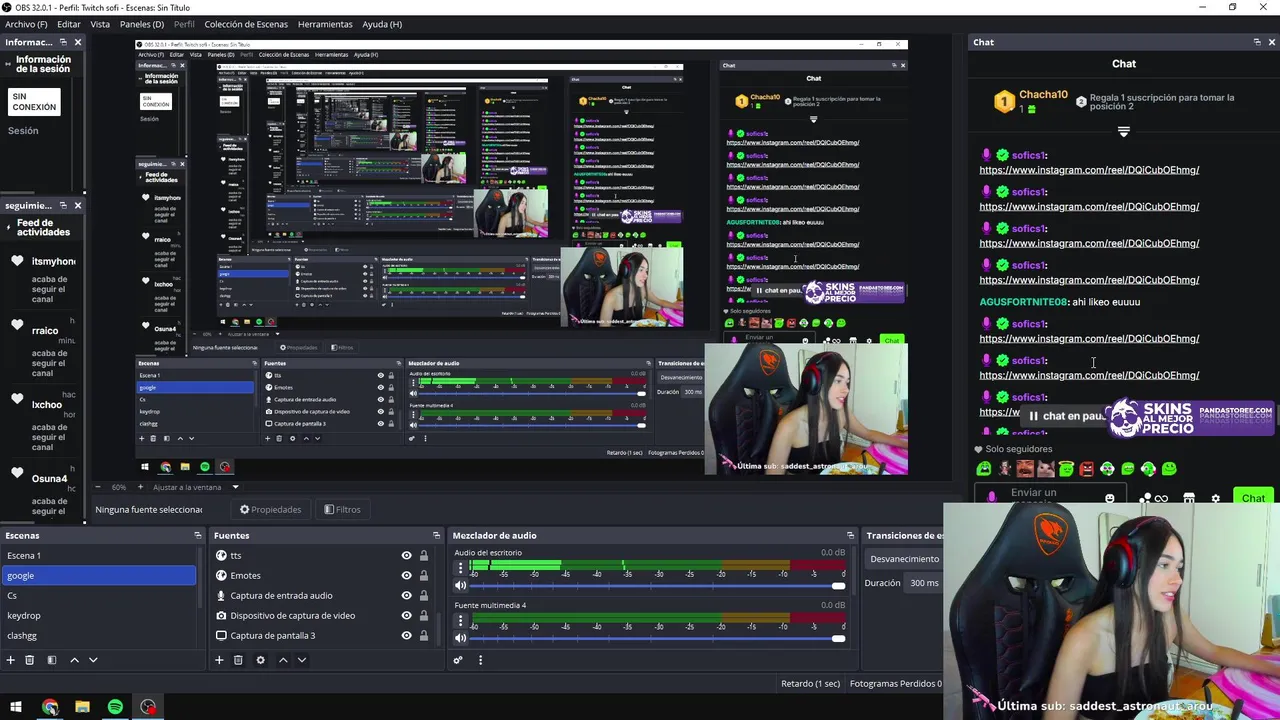Hide the tts source

[406, 555]
